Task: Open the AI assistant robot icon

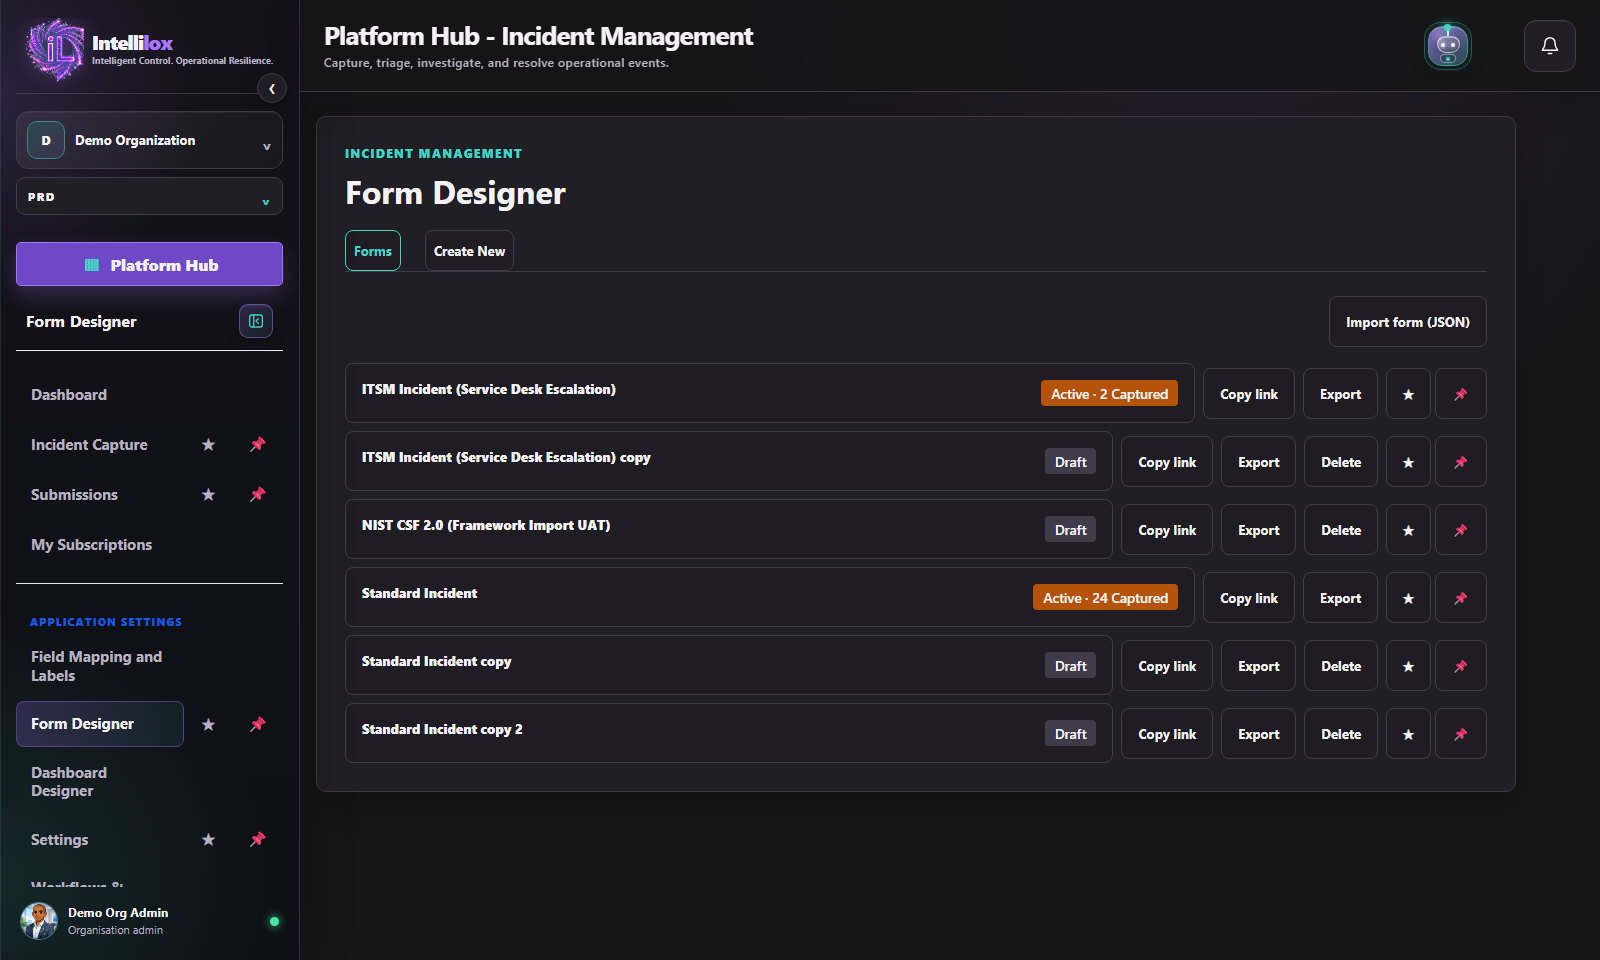Action: coord(1447,46)
